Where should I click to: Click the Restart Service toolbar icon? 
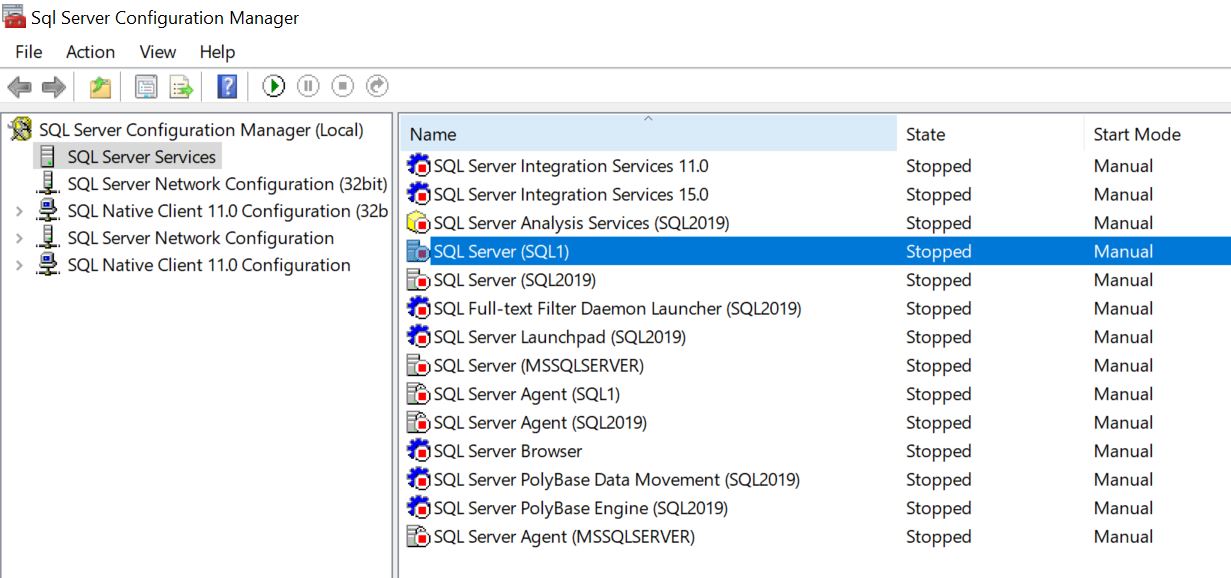[x=377, y=87]
